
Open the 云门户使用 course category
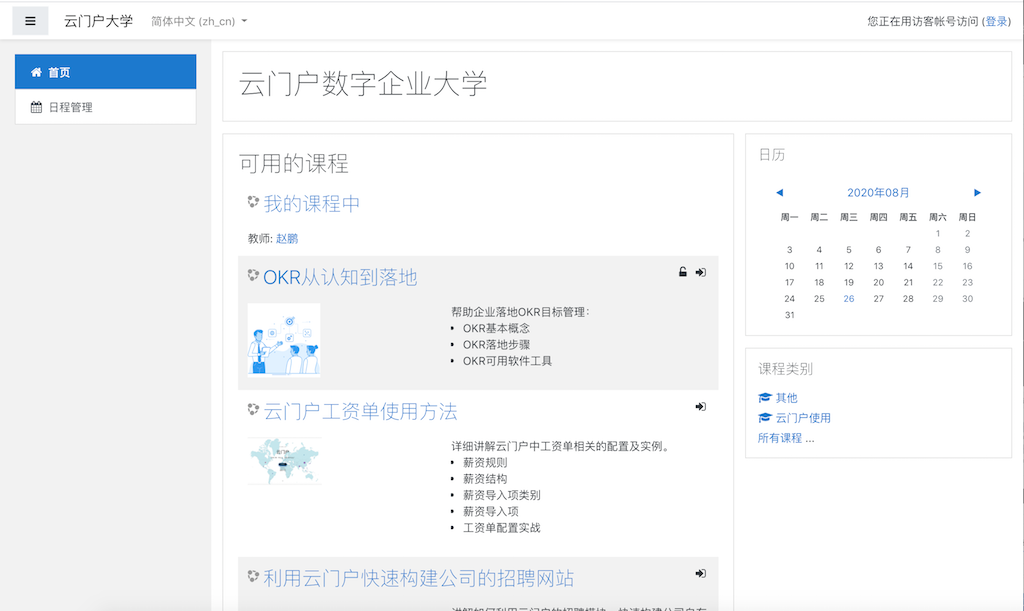click(803, 418)
